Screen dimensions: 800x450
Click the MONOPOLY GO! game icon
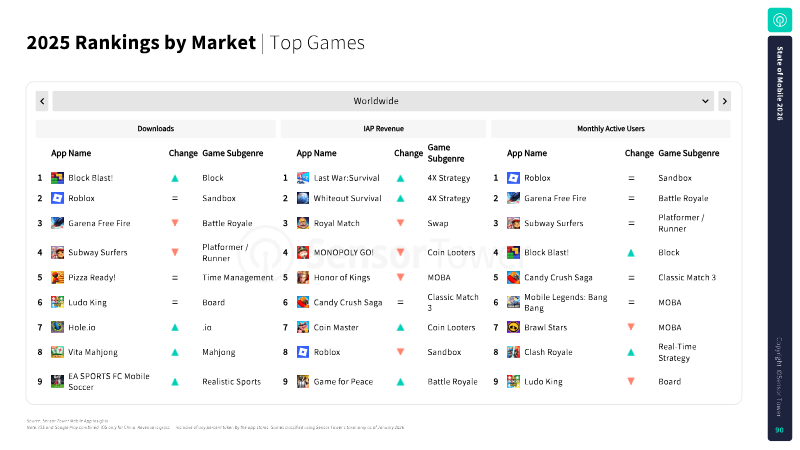point(303,252)
